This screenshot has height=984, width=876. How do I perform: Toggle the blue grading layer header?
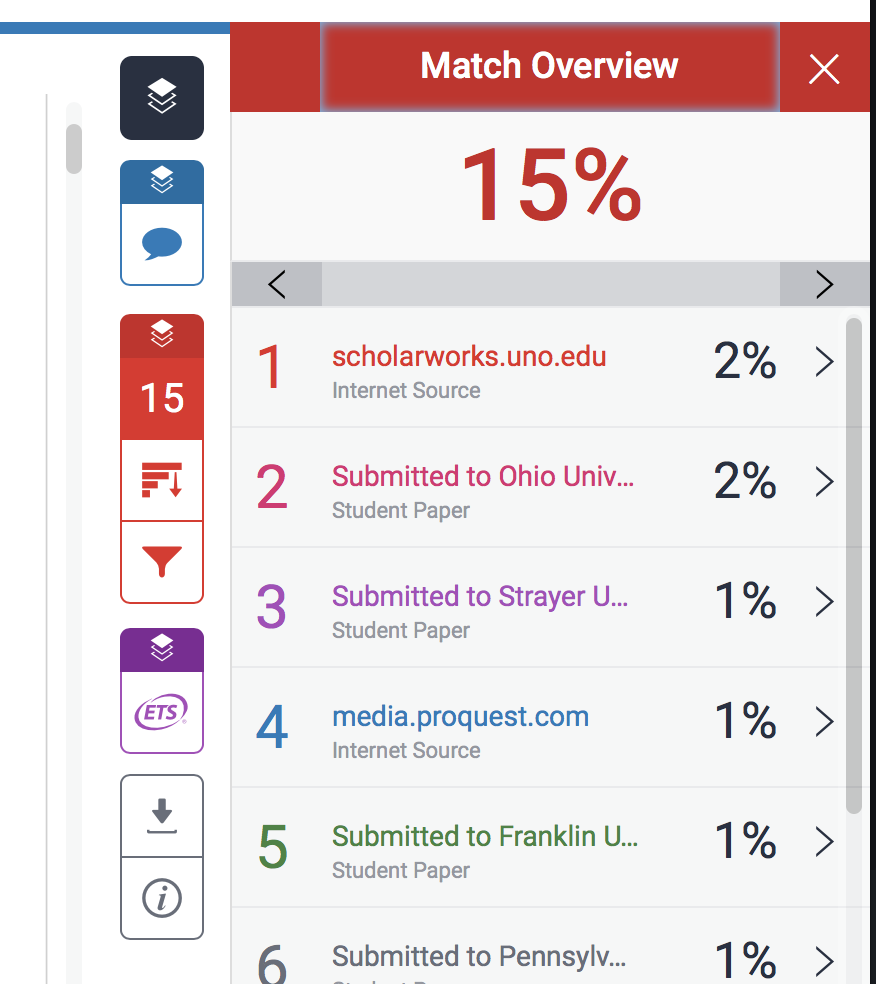pos(162,182)
